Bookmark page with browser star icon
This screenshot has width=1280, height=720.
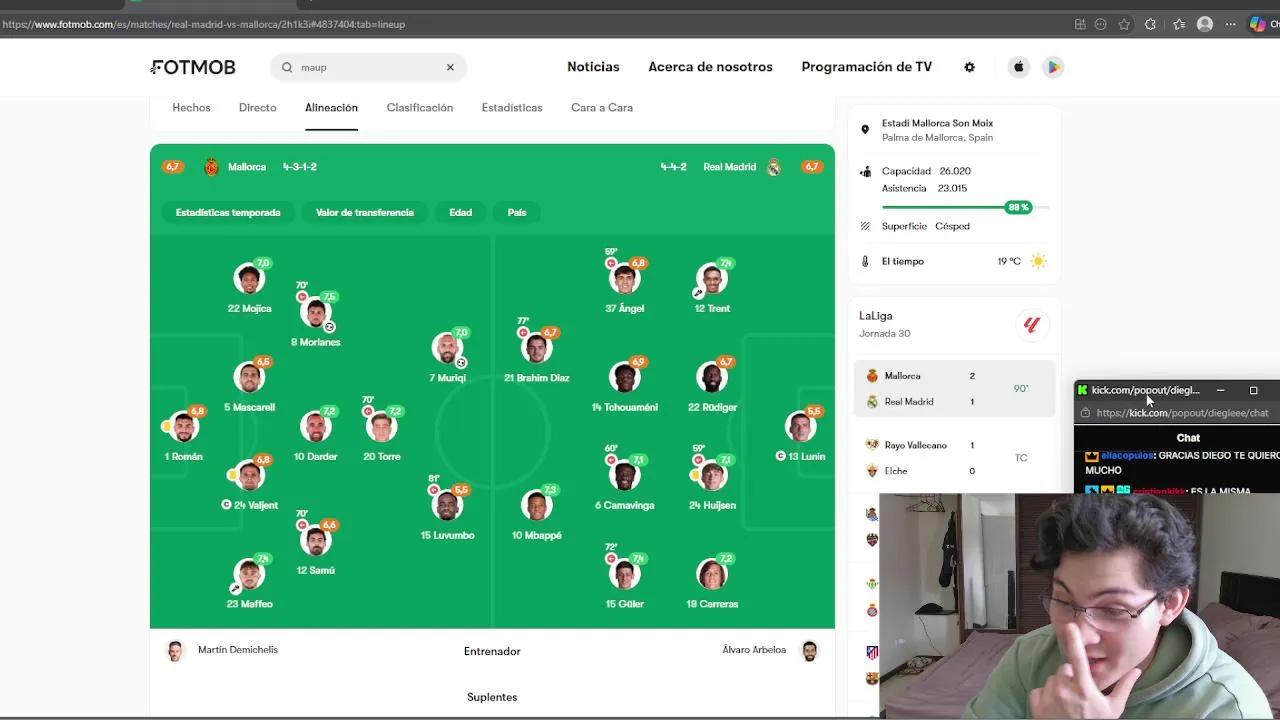point(1124,24)
